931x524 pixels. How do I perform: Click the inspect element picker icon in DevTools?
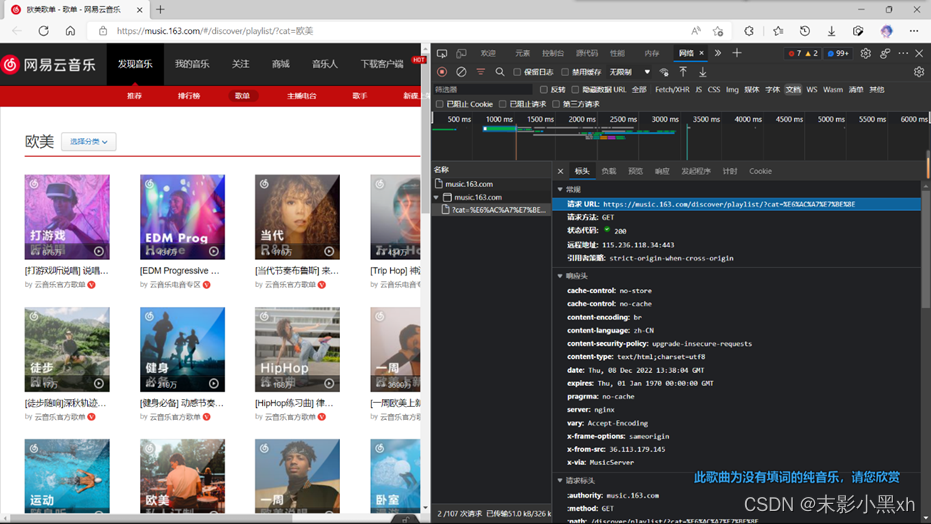coord(442,53)
